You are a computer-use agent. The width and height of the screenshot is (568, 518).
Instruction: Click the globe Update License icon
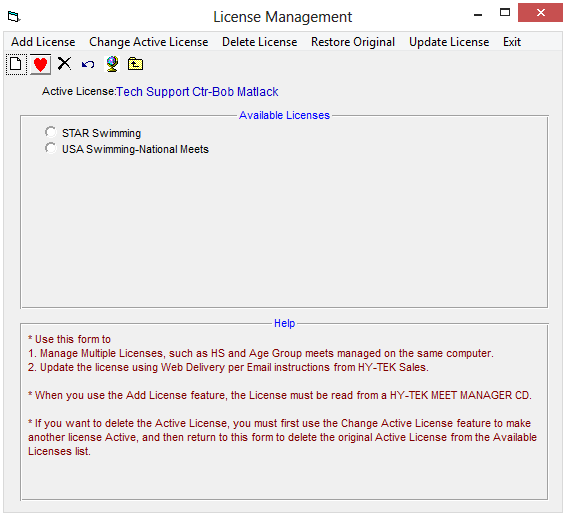pyautogui.click(x=112, y=64)
